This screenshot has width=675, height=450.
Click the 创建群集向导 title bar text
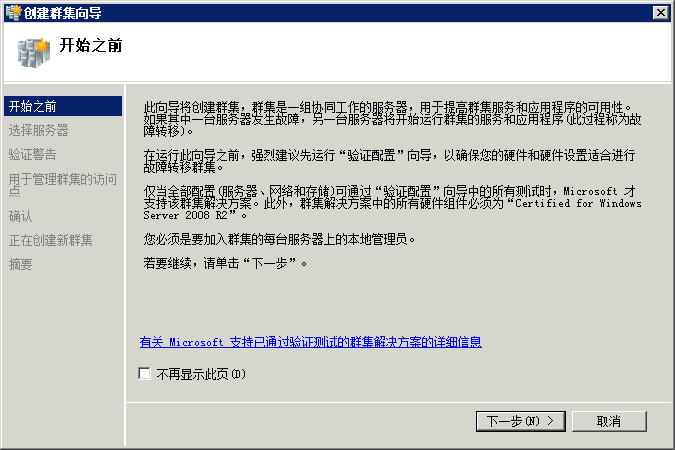[63, 13]
